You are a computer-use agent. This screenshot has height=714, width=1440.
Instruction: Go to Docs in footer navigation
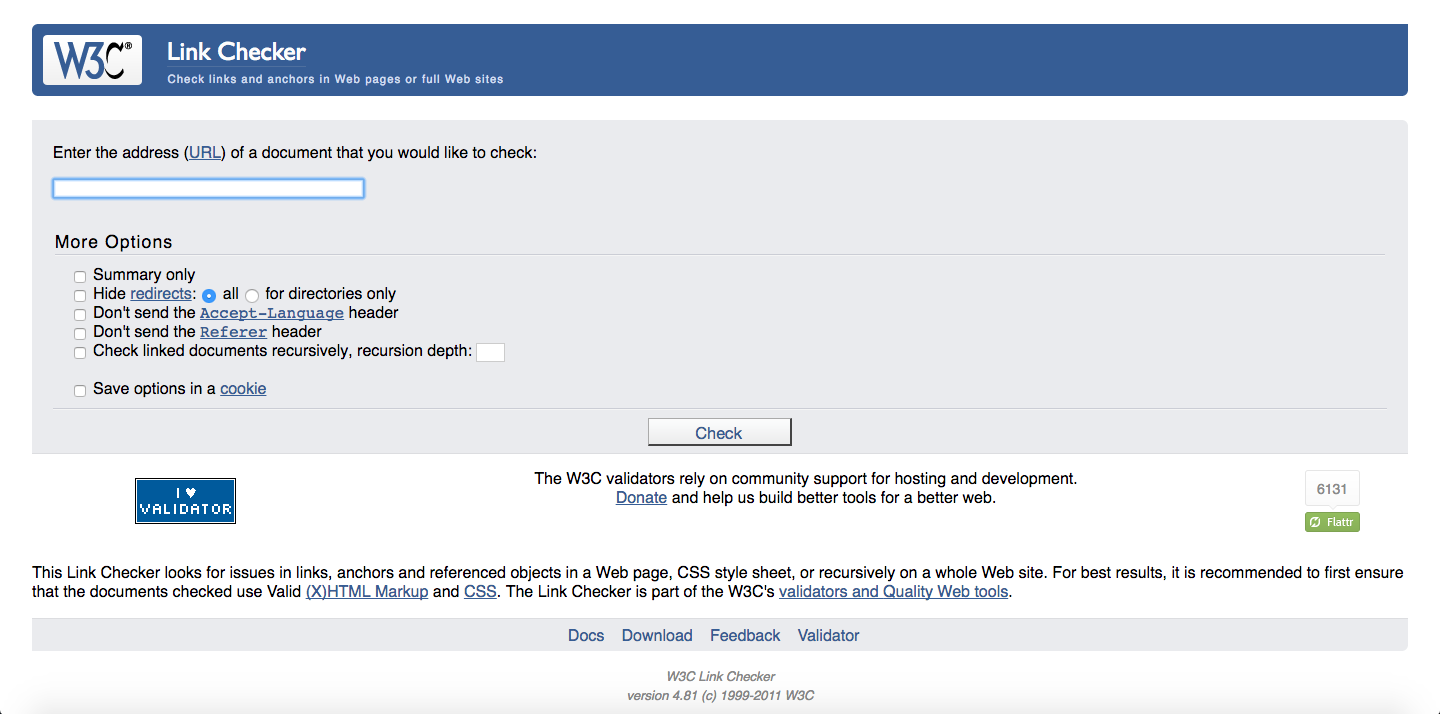pyautogui.click(x=586, y=636)
